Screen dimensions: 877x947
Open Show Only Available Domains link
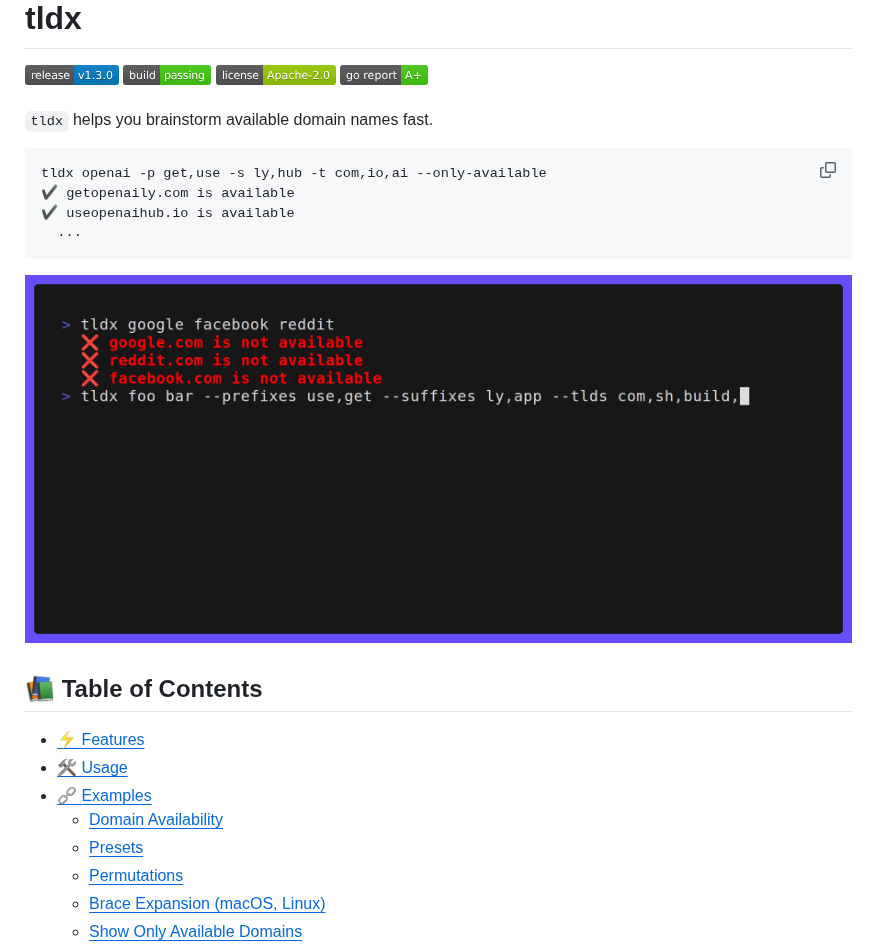(x=195, y=931)
